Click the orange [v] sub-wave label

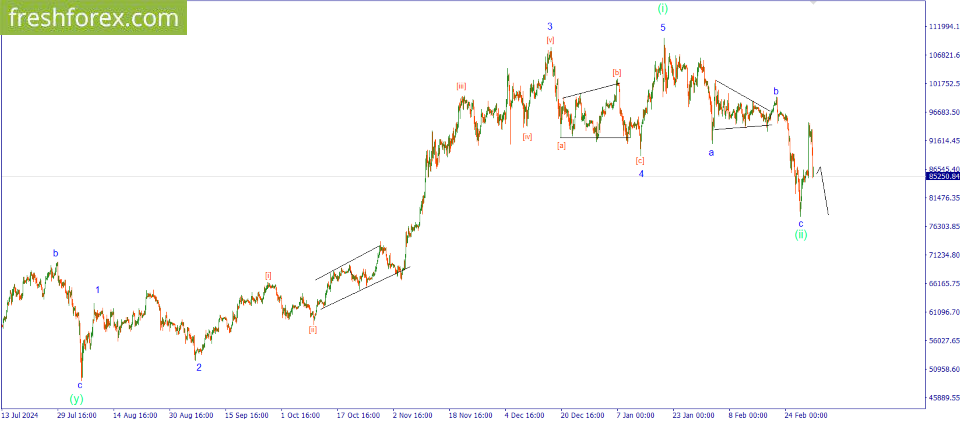click(550, 40)
